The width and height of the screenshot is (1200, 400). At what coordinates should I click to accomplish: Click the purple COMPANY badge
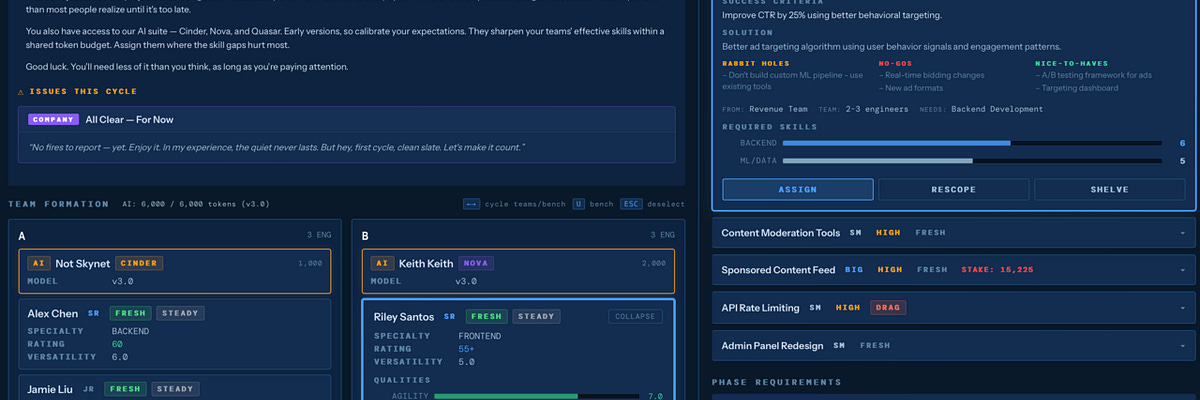[55, 119]
